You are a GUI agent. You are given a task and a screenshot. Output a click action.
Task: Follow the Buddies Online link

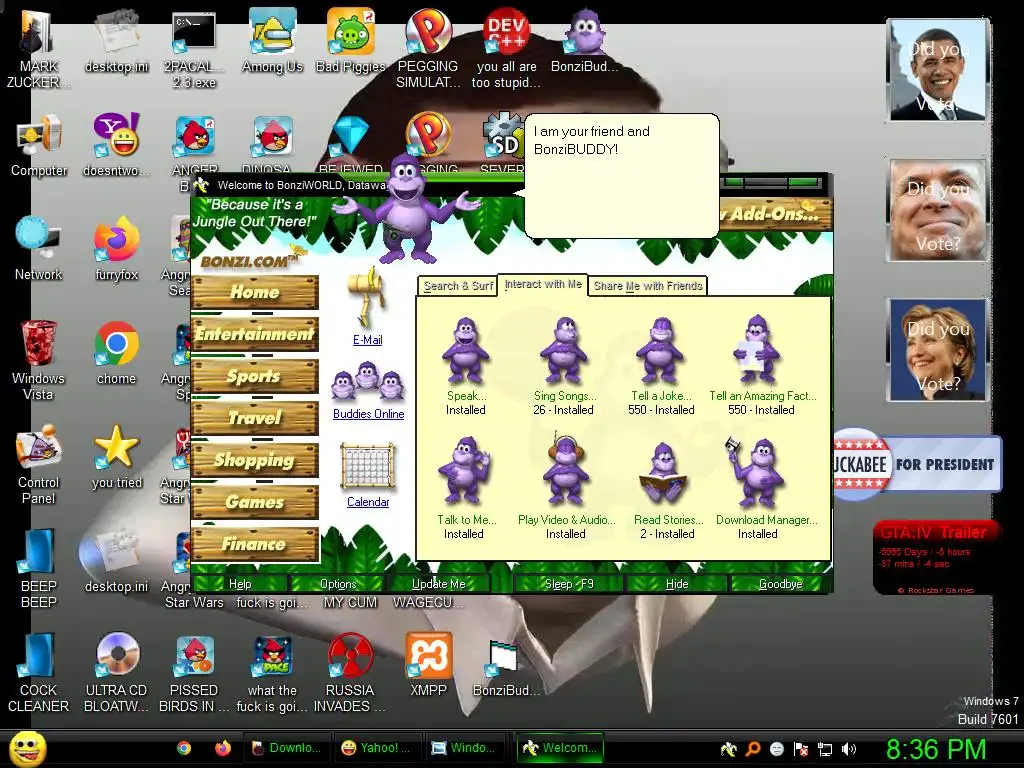368,413
